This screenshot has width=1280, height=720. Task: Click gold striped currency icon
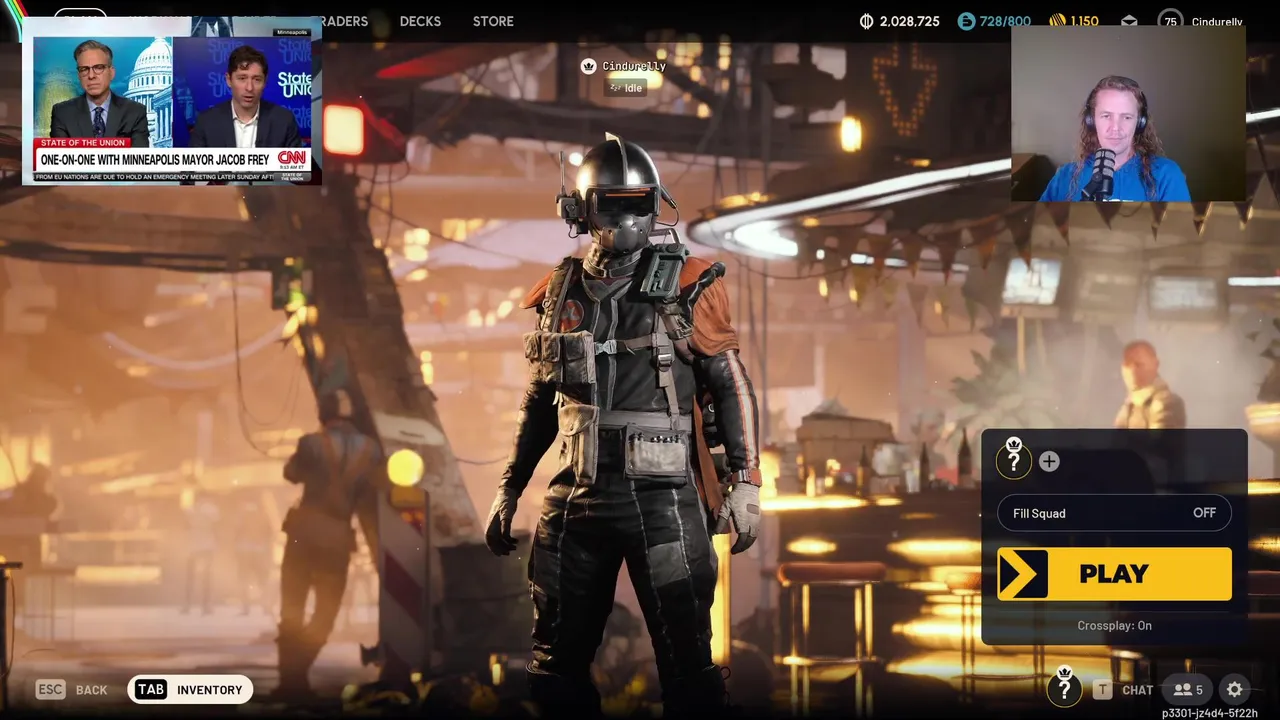pos(1057,21)
